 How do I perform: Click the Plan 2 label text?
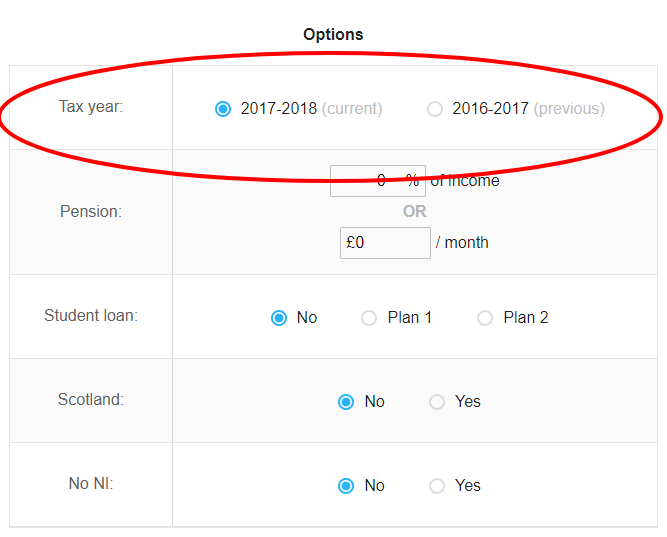click(x=526, y=317)
